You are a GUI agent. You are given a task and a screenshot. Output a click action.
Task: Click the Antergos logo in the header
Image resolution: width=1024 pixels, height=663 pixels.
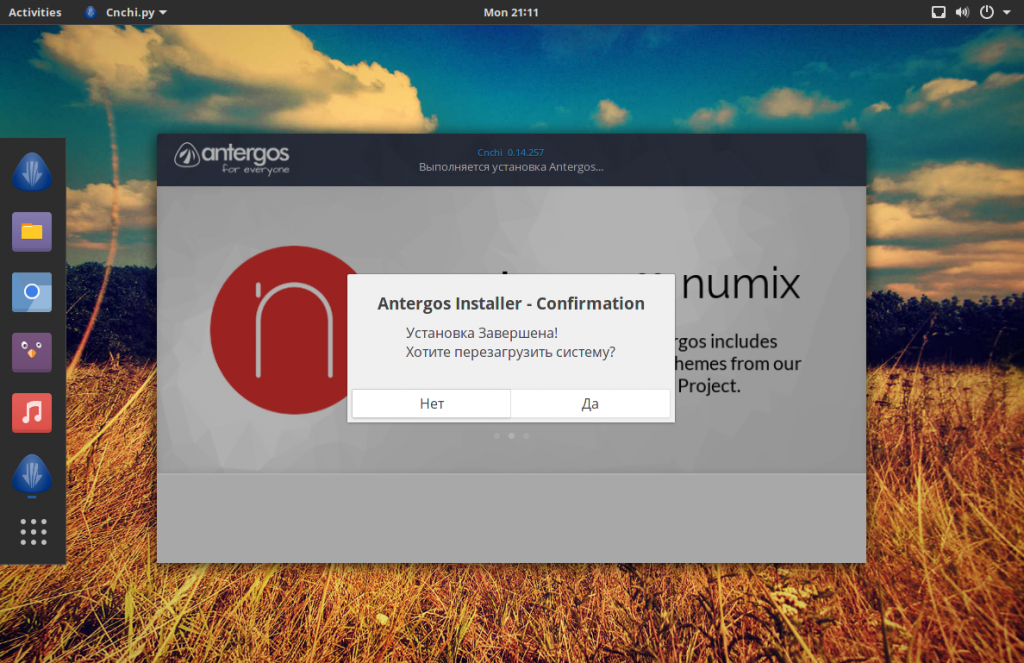232,157
